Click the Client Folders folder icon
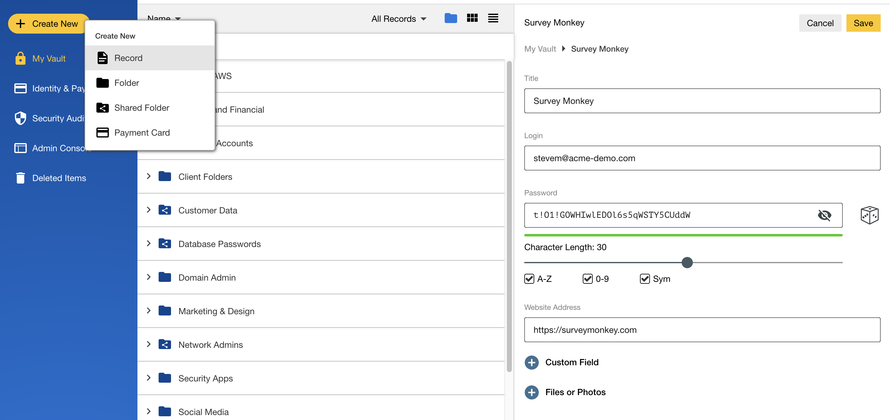Screen dimensions: 890x420 [165, 177]
